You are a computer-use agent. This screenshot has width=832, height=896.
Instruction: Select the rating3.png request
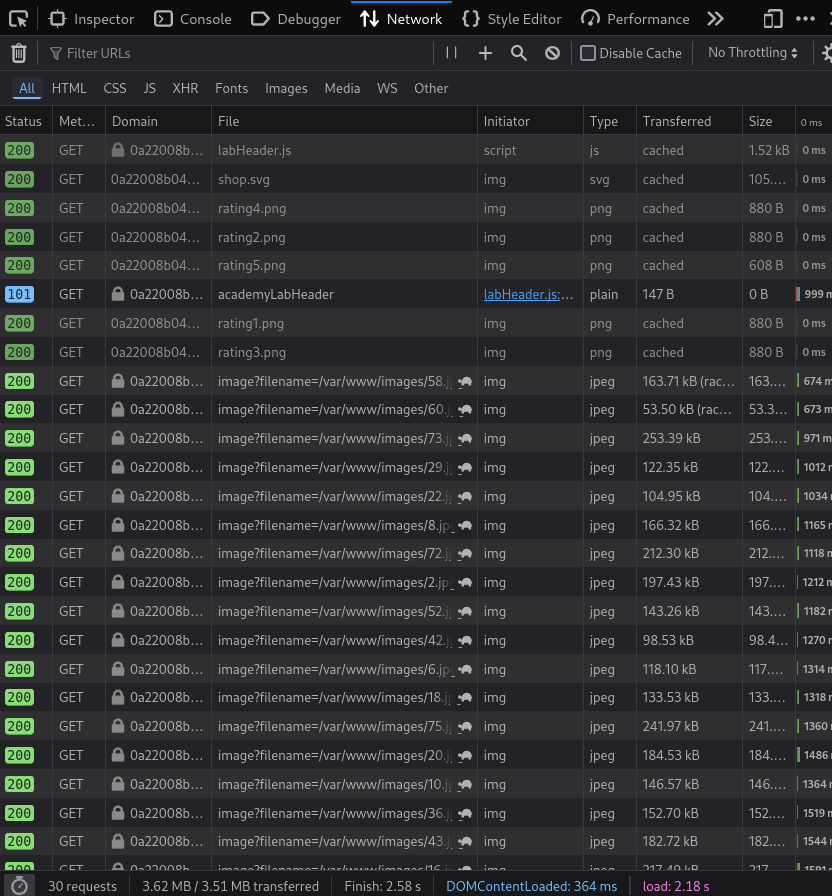416,352
